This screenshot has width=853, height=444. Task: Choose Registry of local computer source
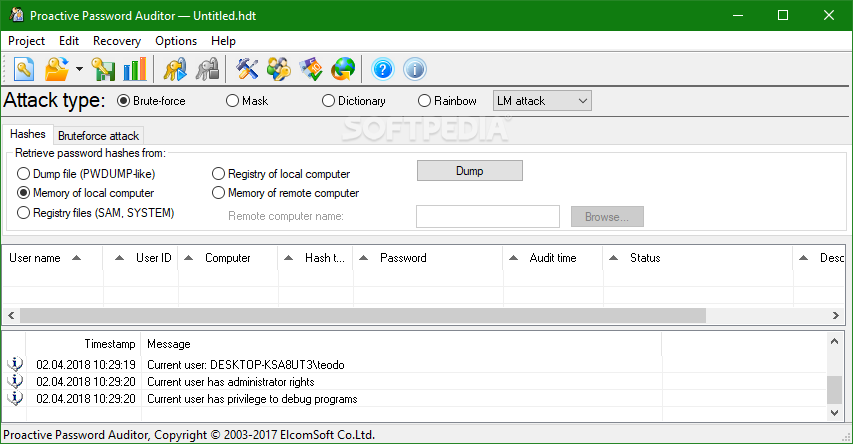pos(281,174)
